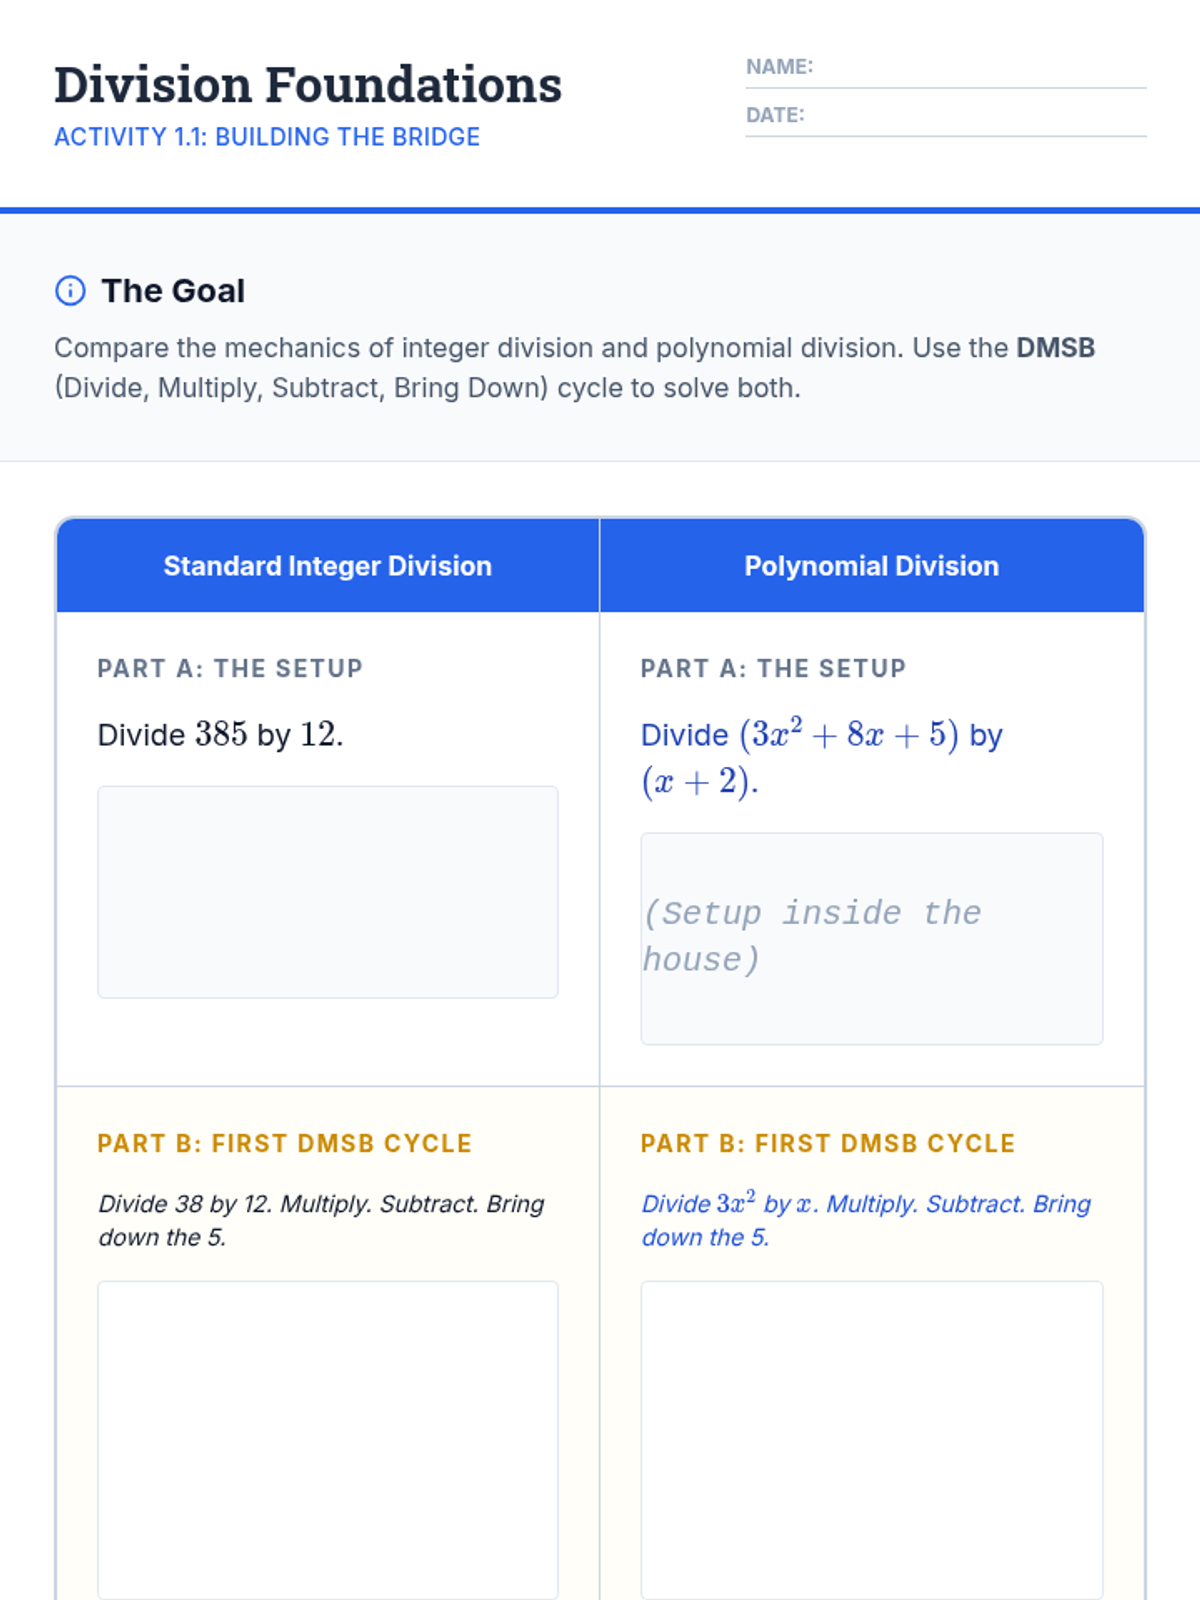Click the polynomial Part B work box
Screen dimensions: 1200x1600
point(871,1440)
